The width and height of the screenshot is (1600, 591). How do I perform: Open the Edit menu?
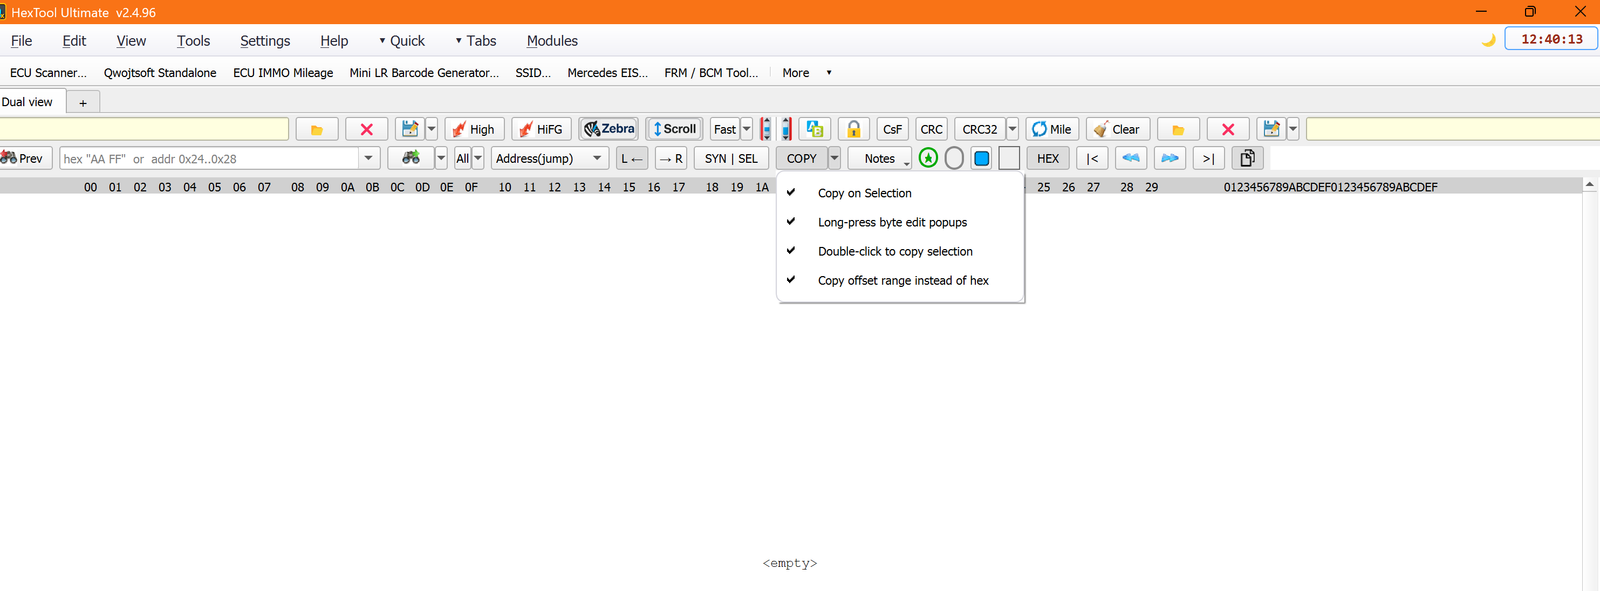click(x=74, y=41)
